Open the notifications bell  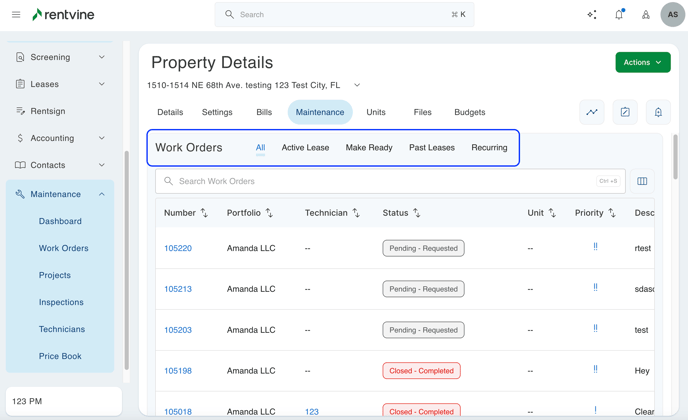tap(619, 15)
